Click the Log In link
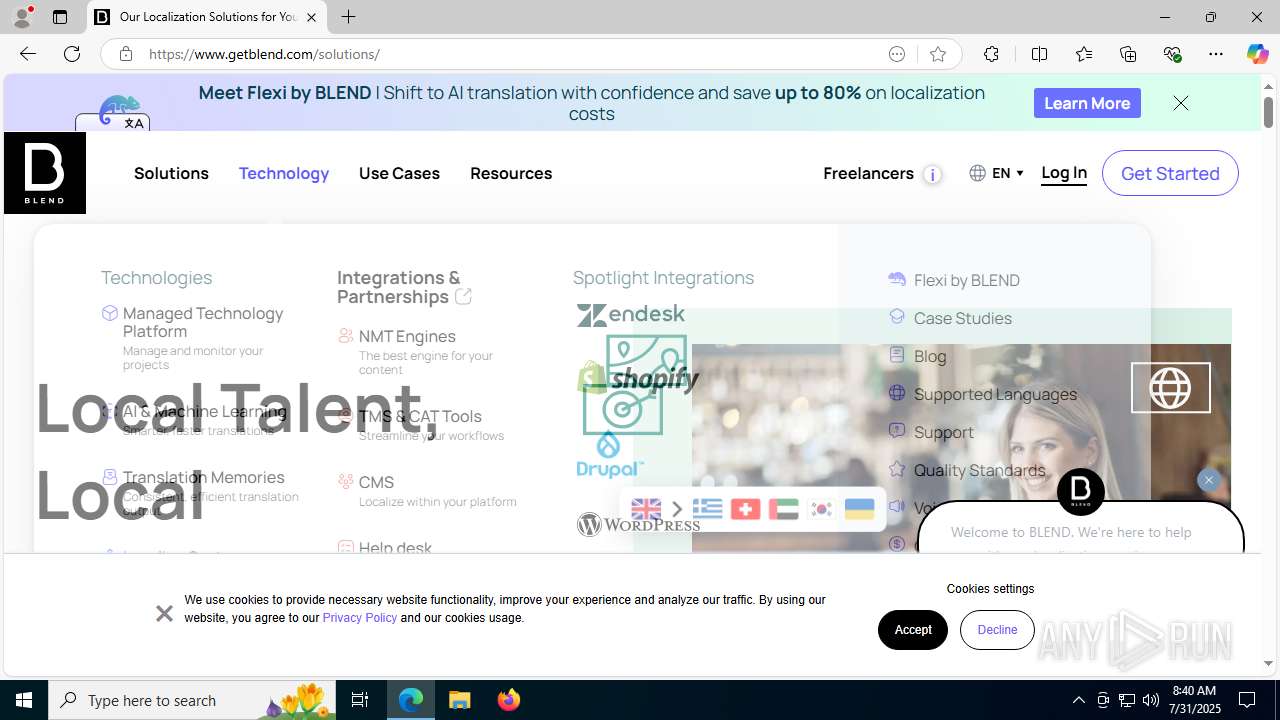Viewport: 1280px width, 720px height. (x=1064, y=173)
